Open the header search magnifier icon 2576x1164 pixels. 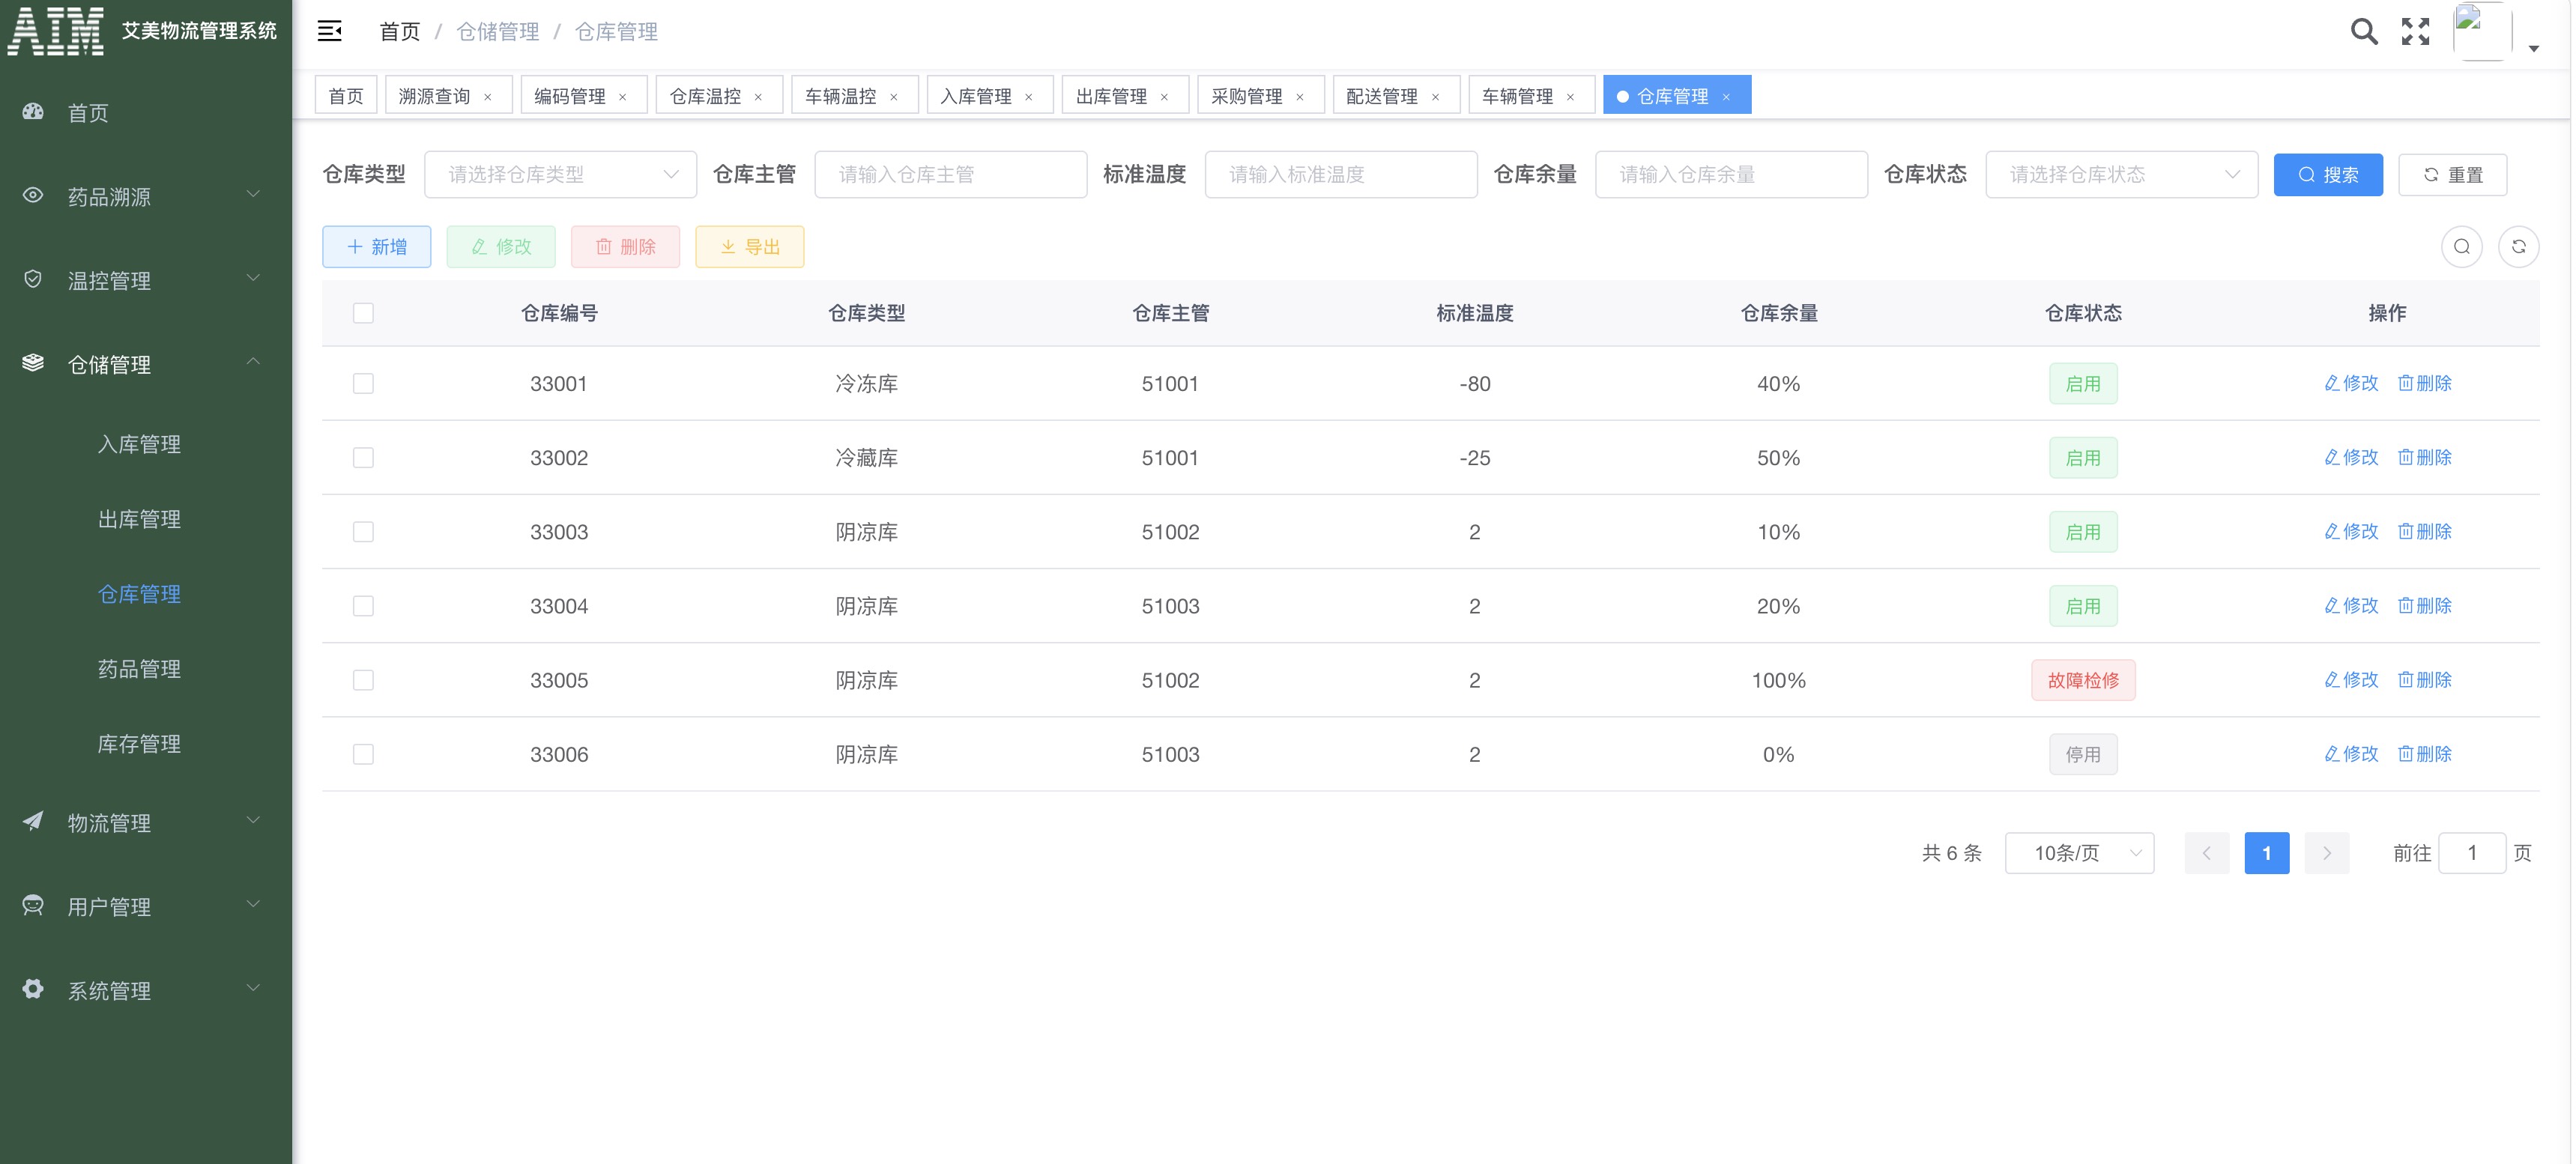coord(2363,31)
